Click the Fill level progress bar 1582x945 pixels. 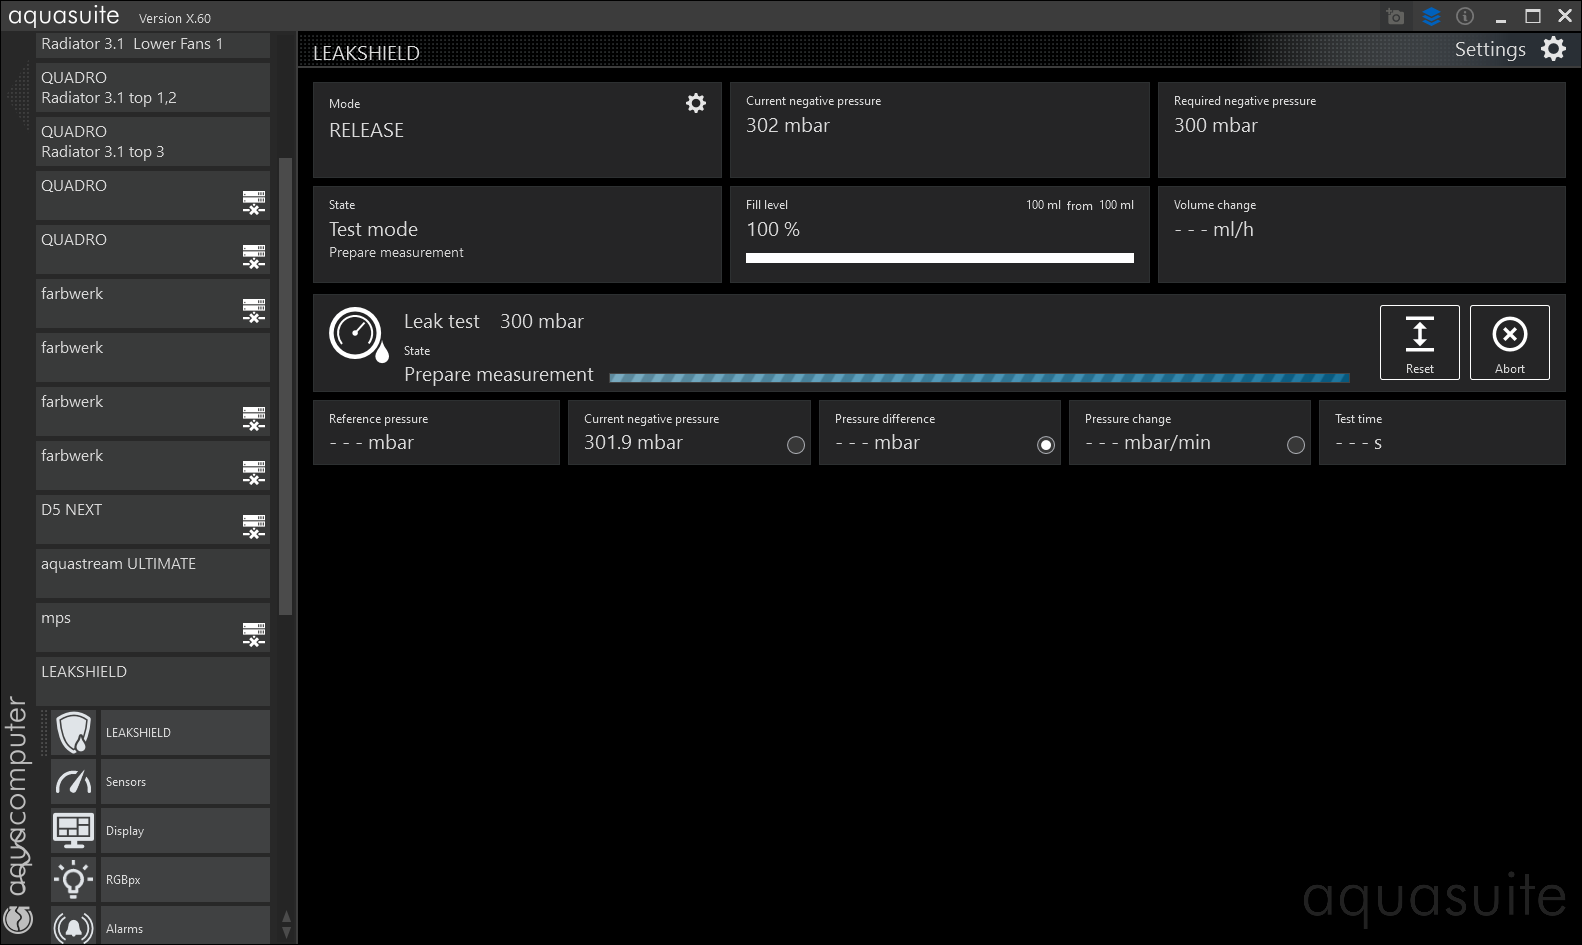pyautogui.click(x=940, y=258)
